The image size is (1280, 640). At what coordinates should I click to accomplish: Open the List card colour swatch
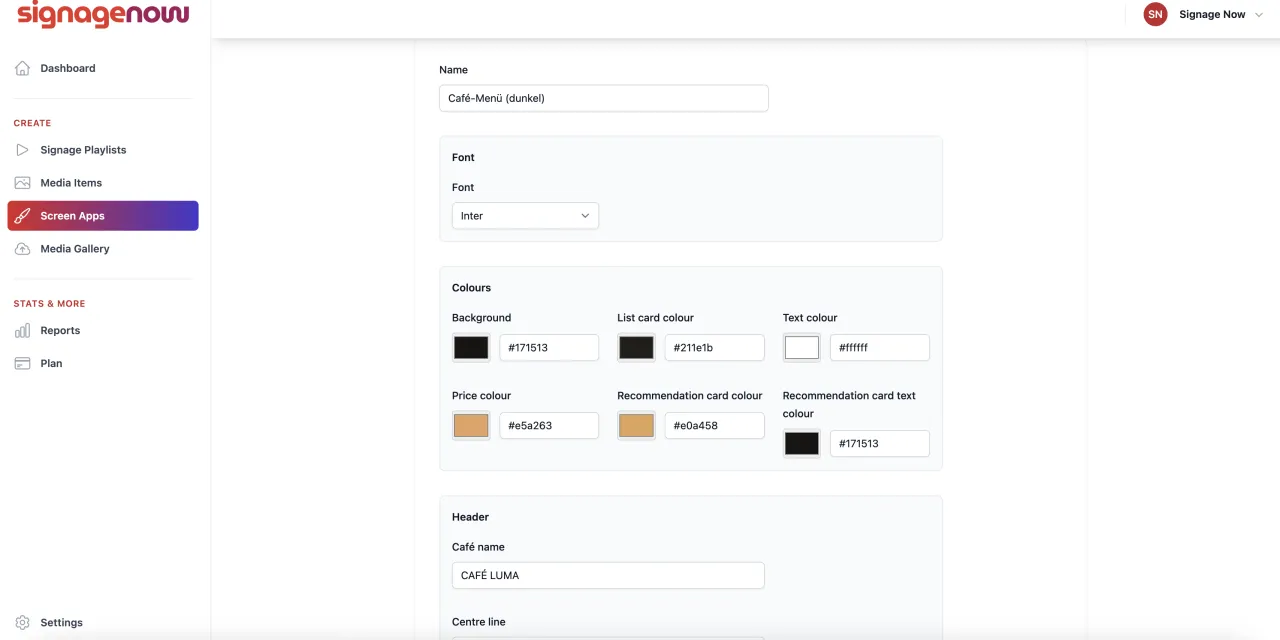[636, 347]
